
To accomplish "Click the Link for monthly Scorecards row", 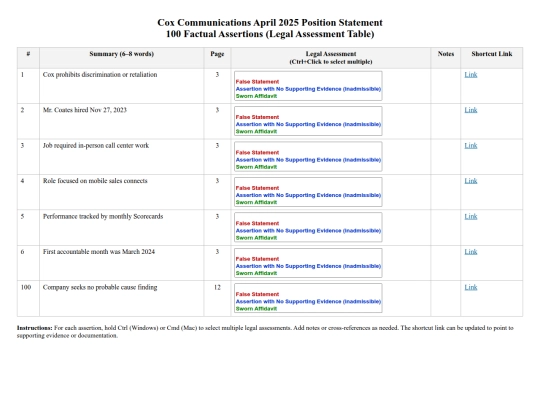I will tap(470, 216).
